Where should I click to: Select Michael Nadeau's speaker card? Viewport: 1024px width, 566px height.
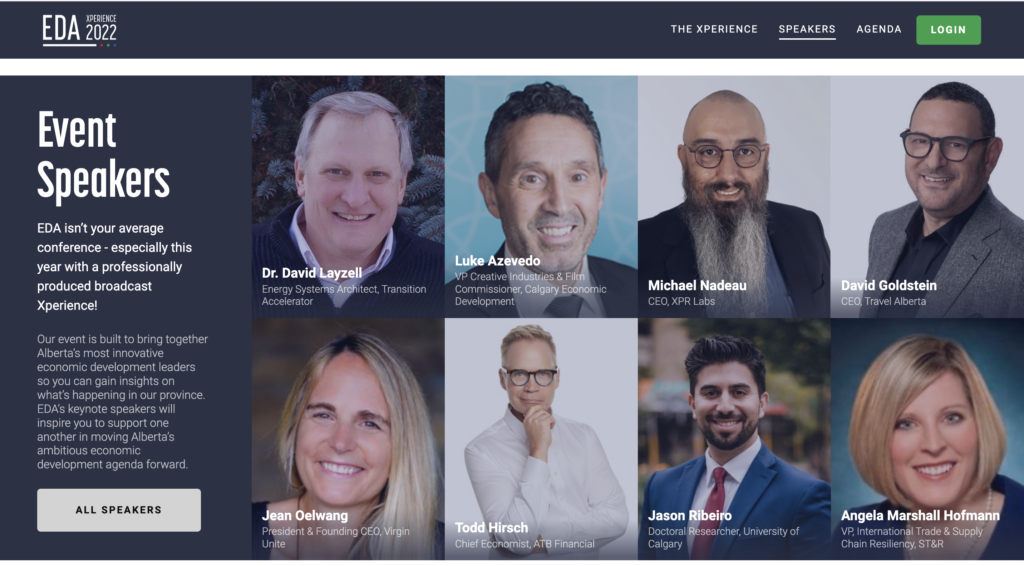click(x=734, y=197)
